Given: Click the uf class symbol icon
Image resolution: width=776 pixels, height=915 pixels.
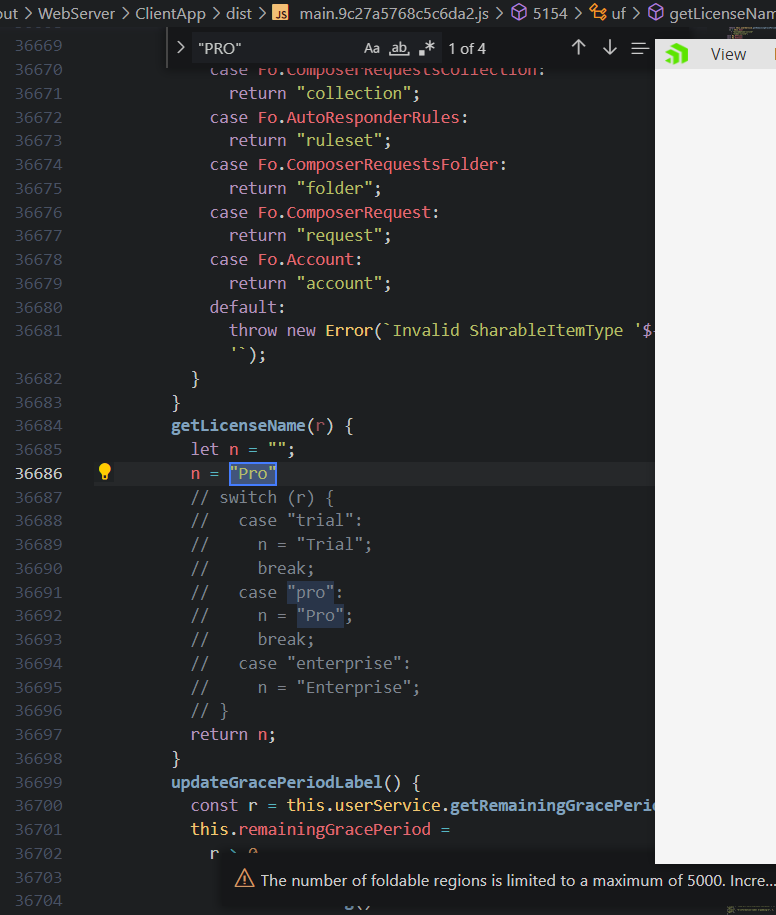Looking at the screenshot, I should tap(598, 12).
